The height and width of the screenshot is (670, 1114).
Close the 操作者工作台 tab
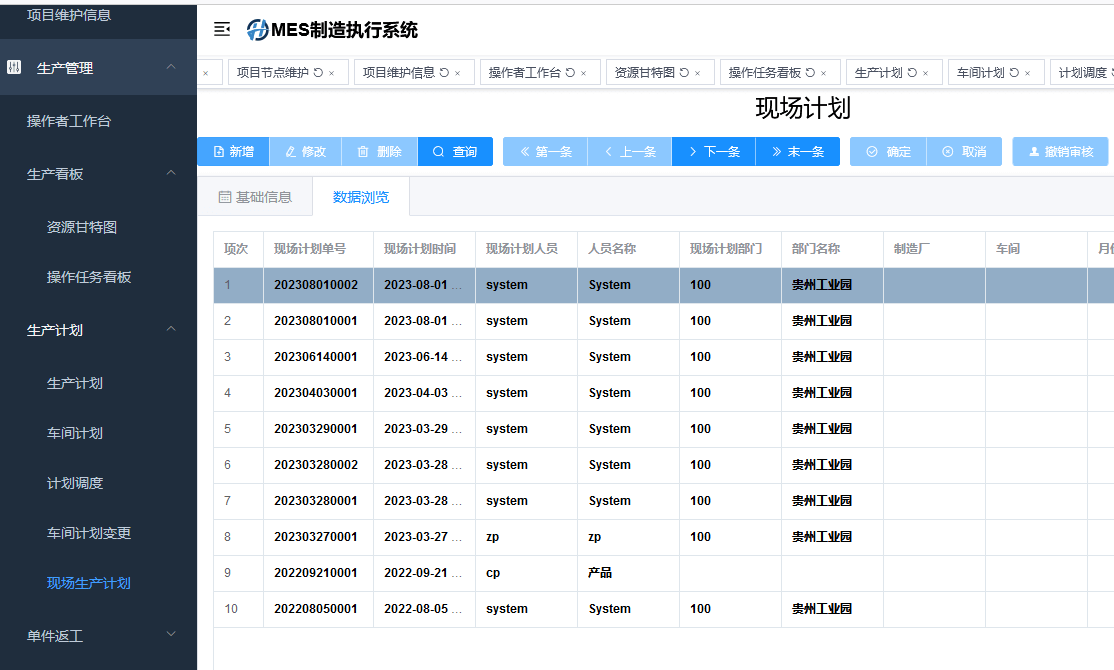(583, 73)
